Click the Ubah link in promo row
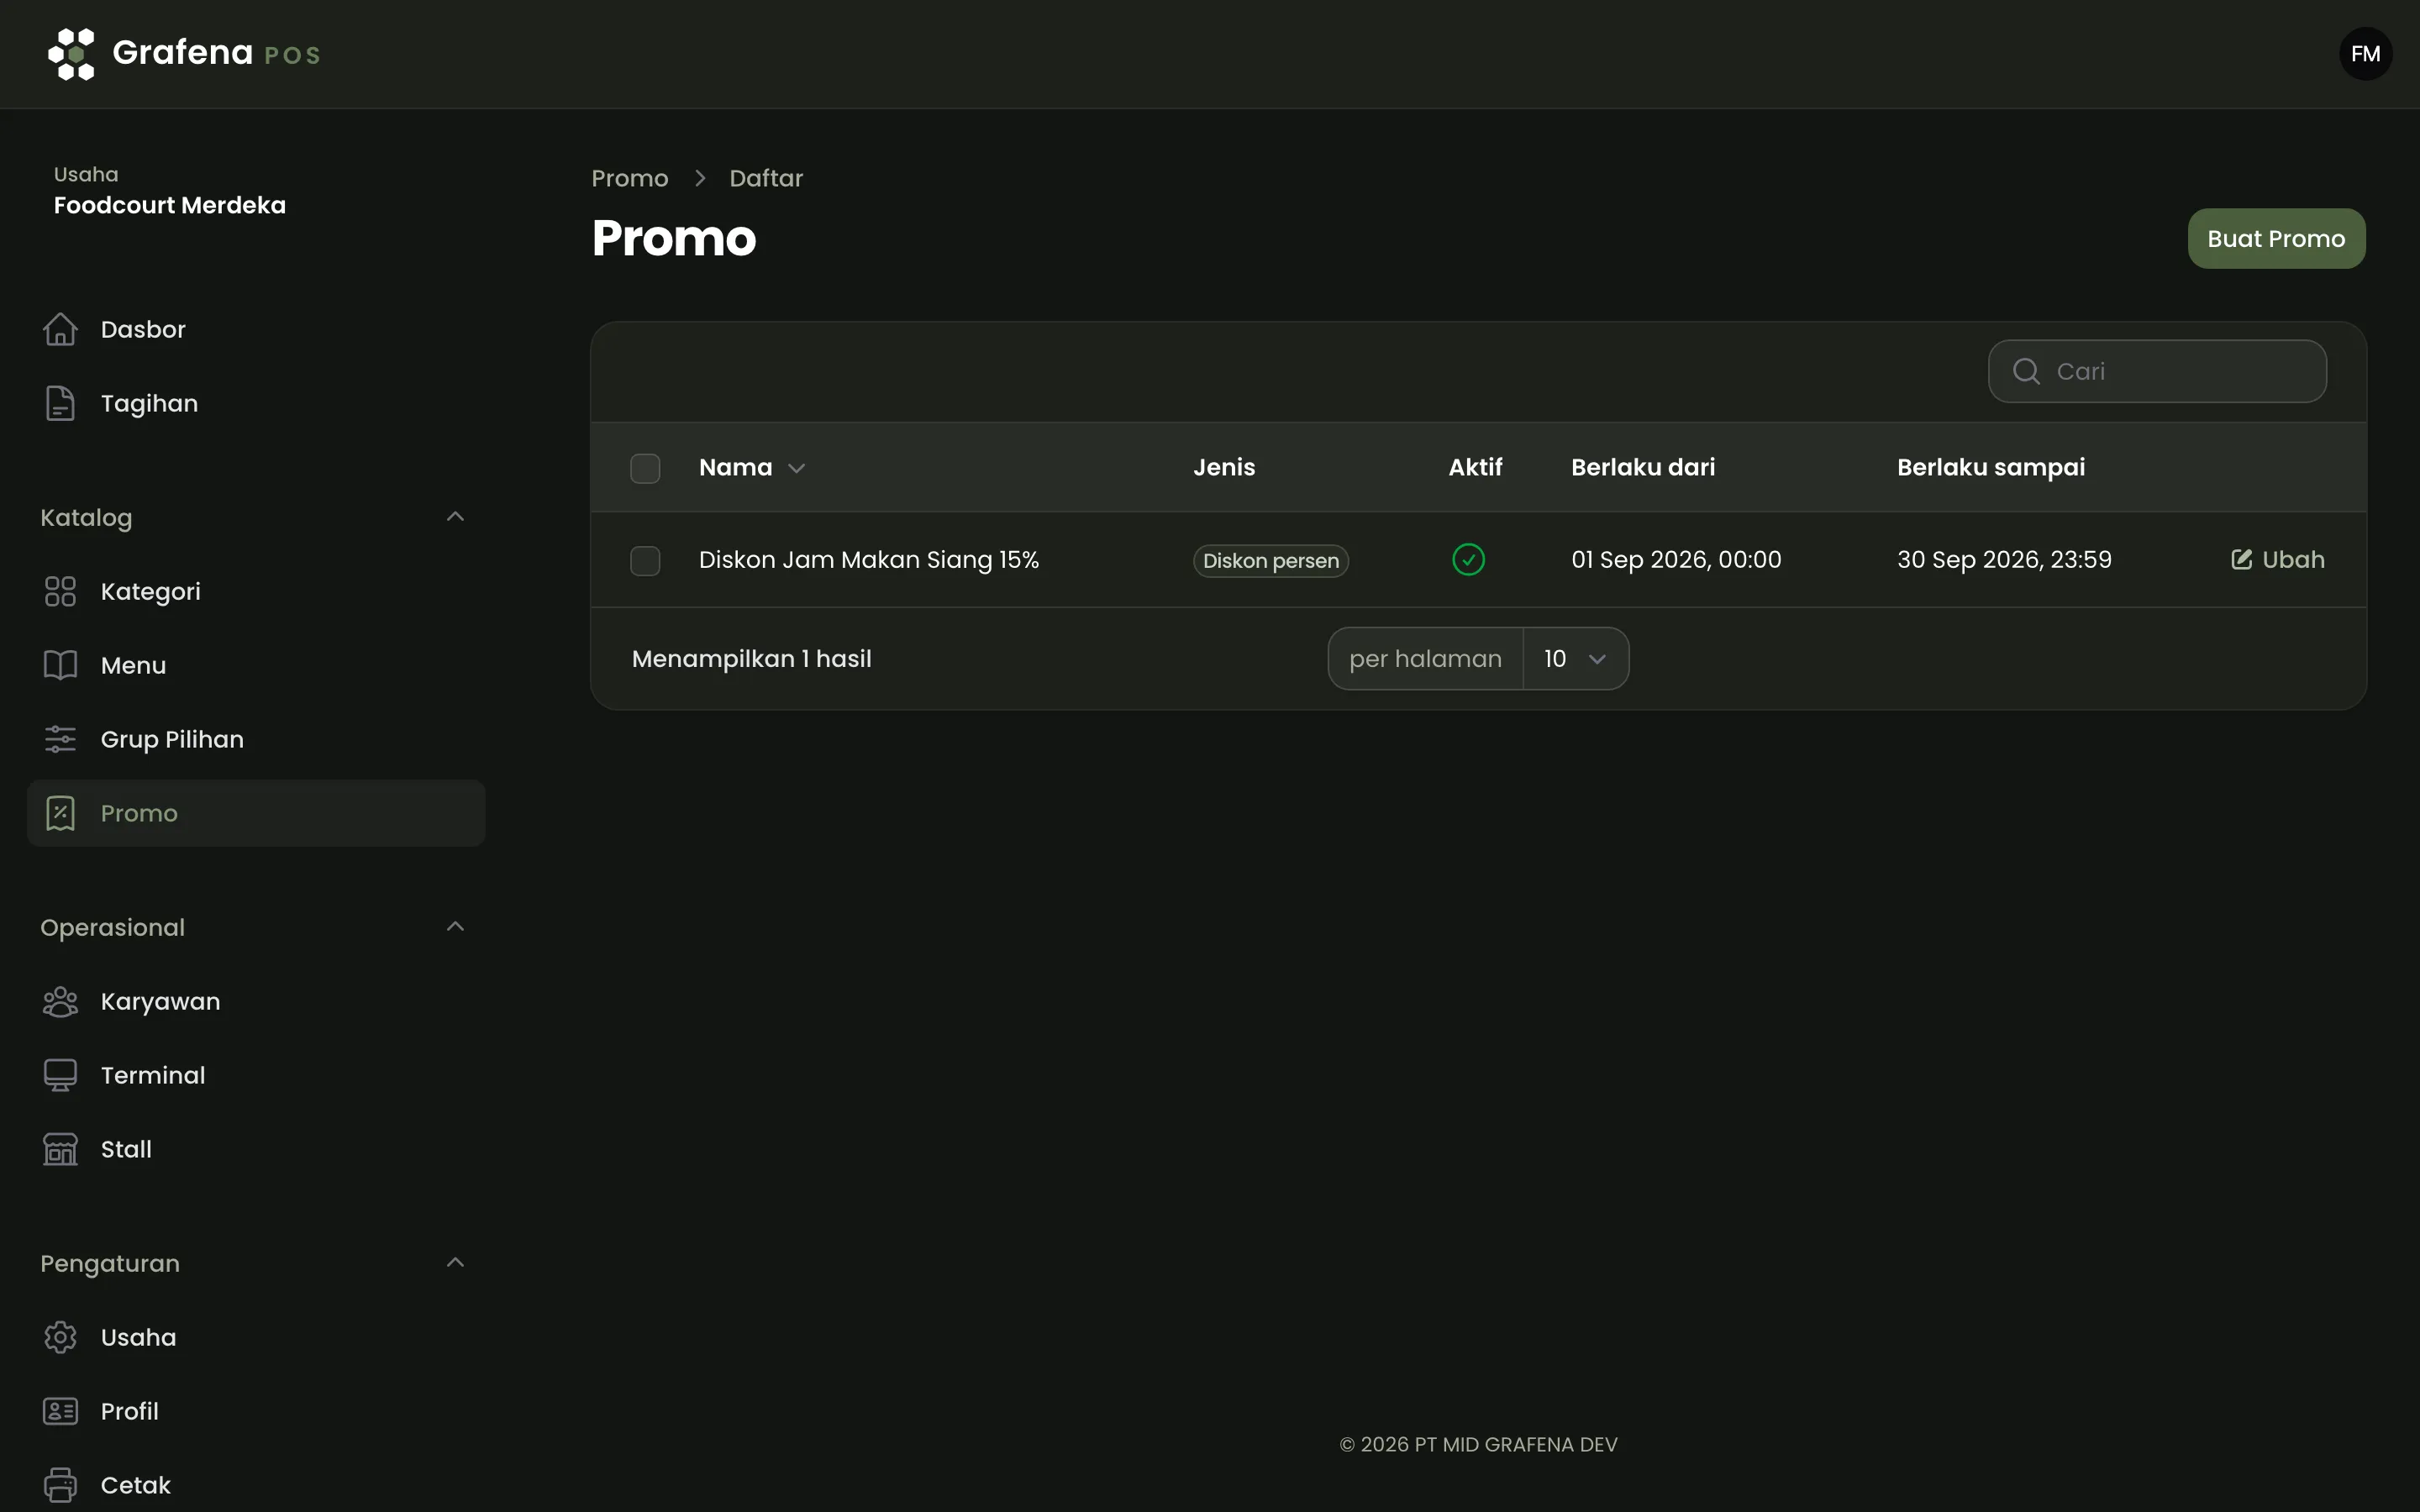Viewport: 2420px width, 1512px height. tap(2277, 559)
